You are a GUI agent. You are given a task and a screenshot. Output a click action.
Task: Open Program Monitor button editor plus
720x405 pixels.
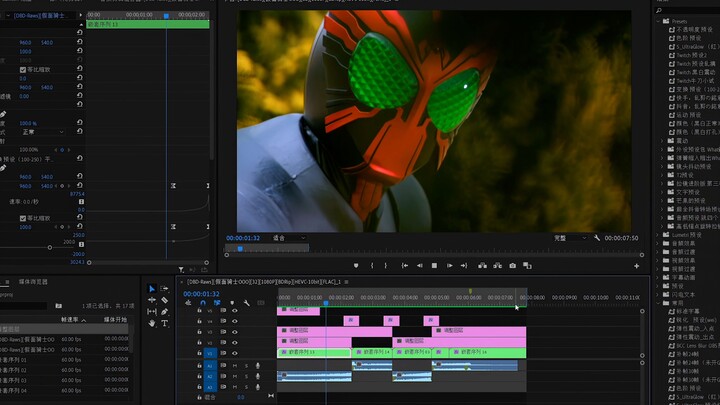click(x=636, y=266)
